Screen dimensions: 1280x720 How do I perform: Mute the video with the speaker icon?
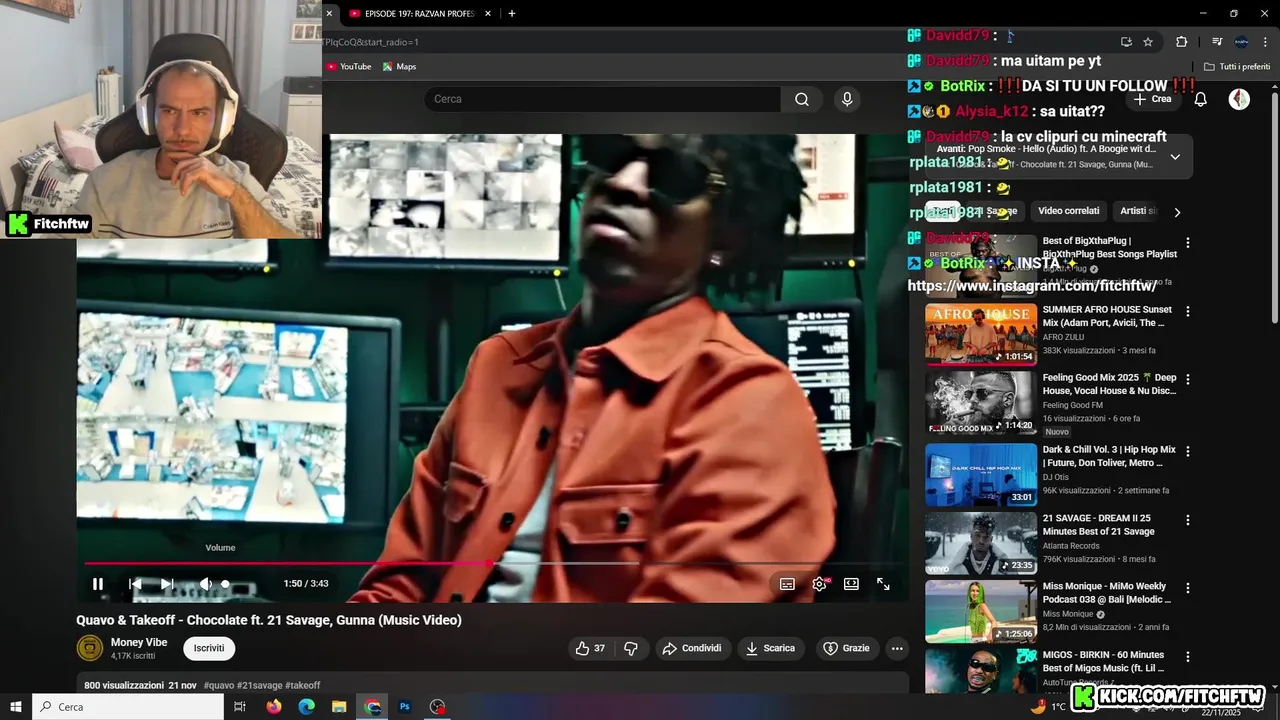click(205, 584)
